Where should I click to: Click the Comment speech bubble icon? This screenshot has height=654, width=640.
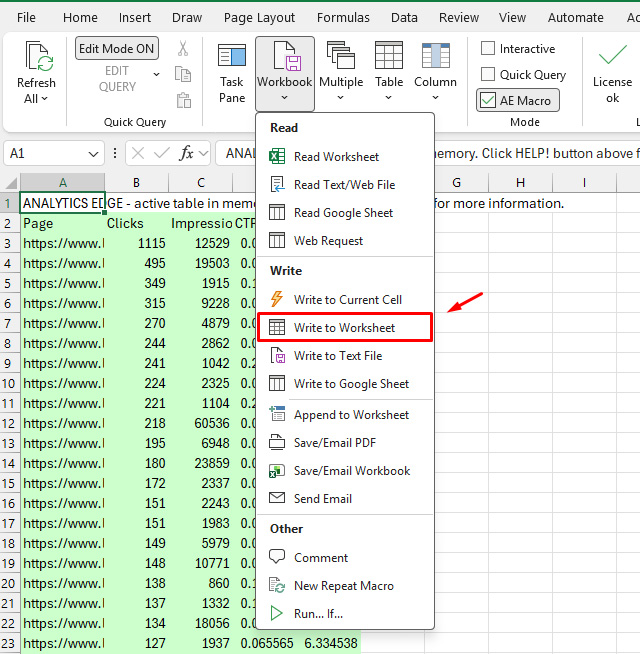[x=277, y=556]
